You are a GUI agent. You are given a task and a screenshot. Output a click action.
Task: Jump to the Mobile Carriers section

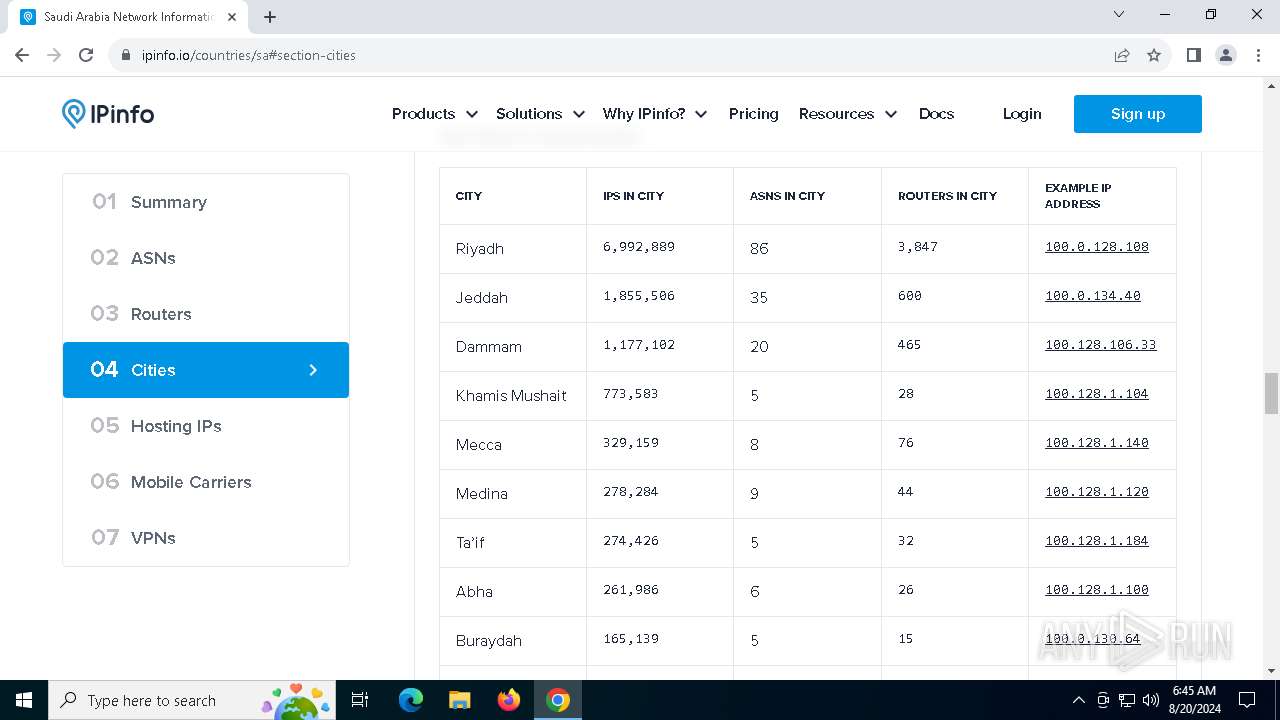pos(191,482)
